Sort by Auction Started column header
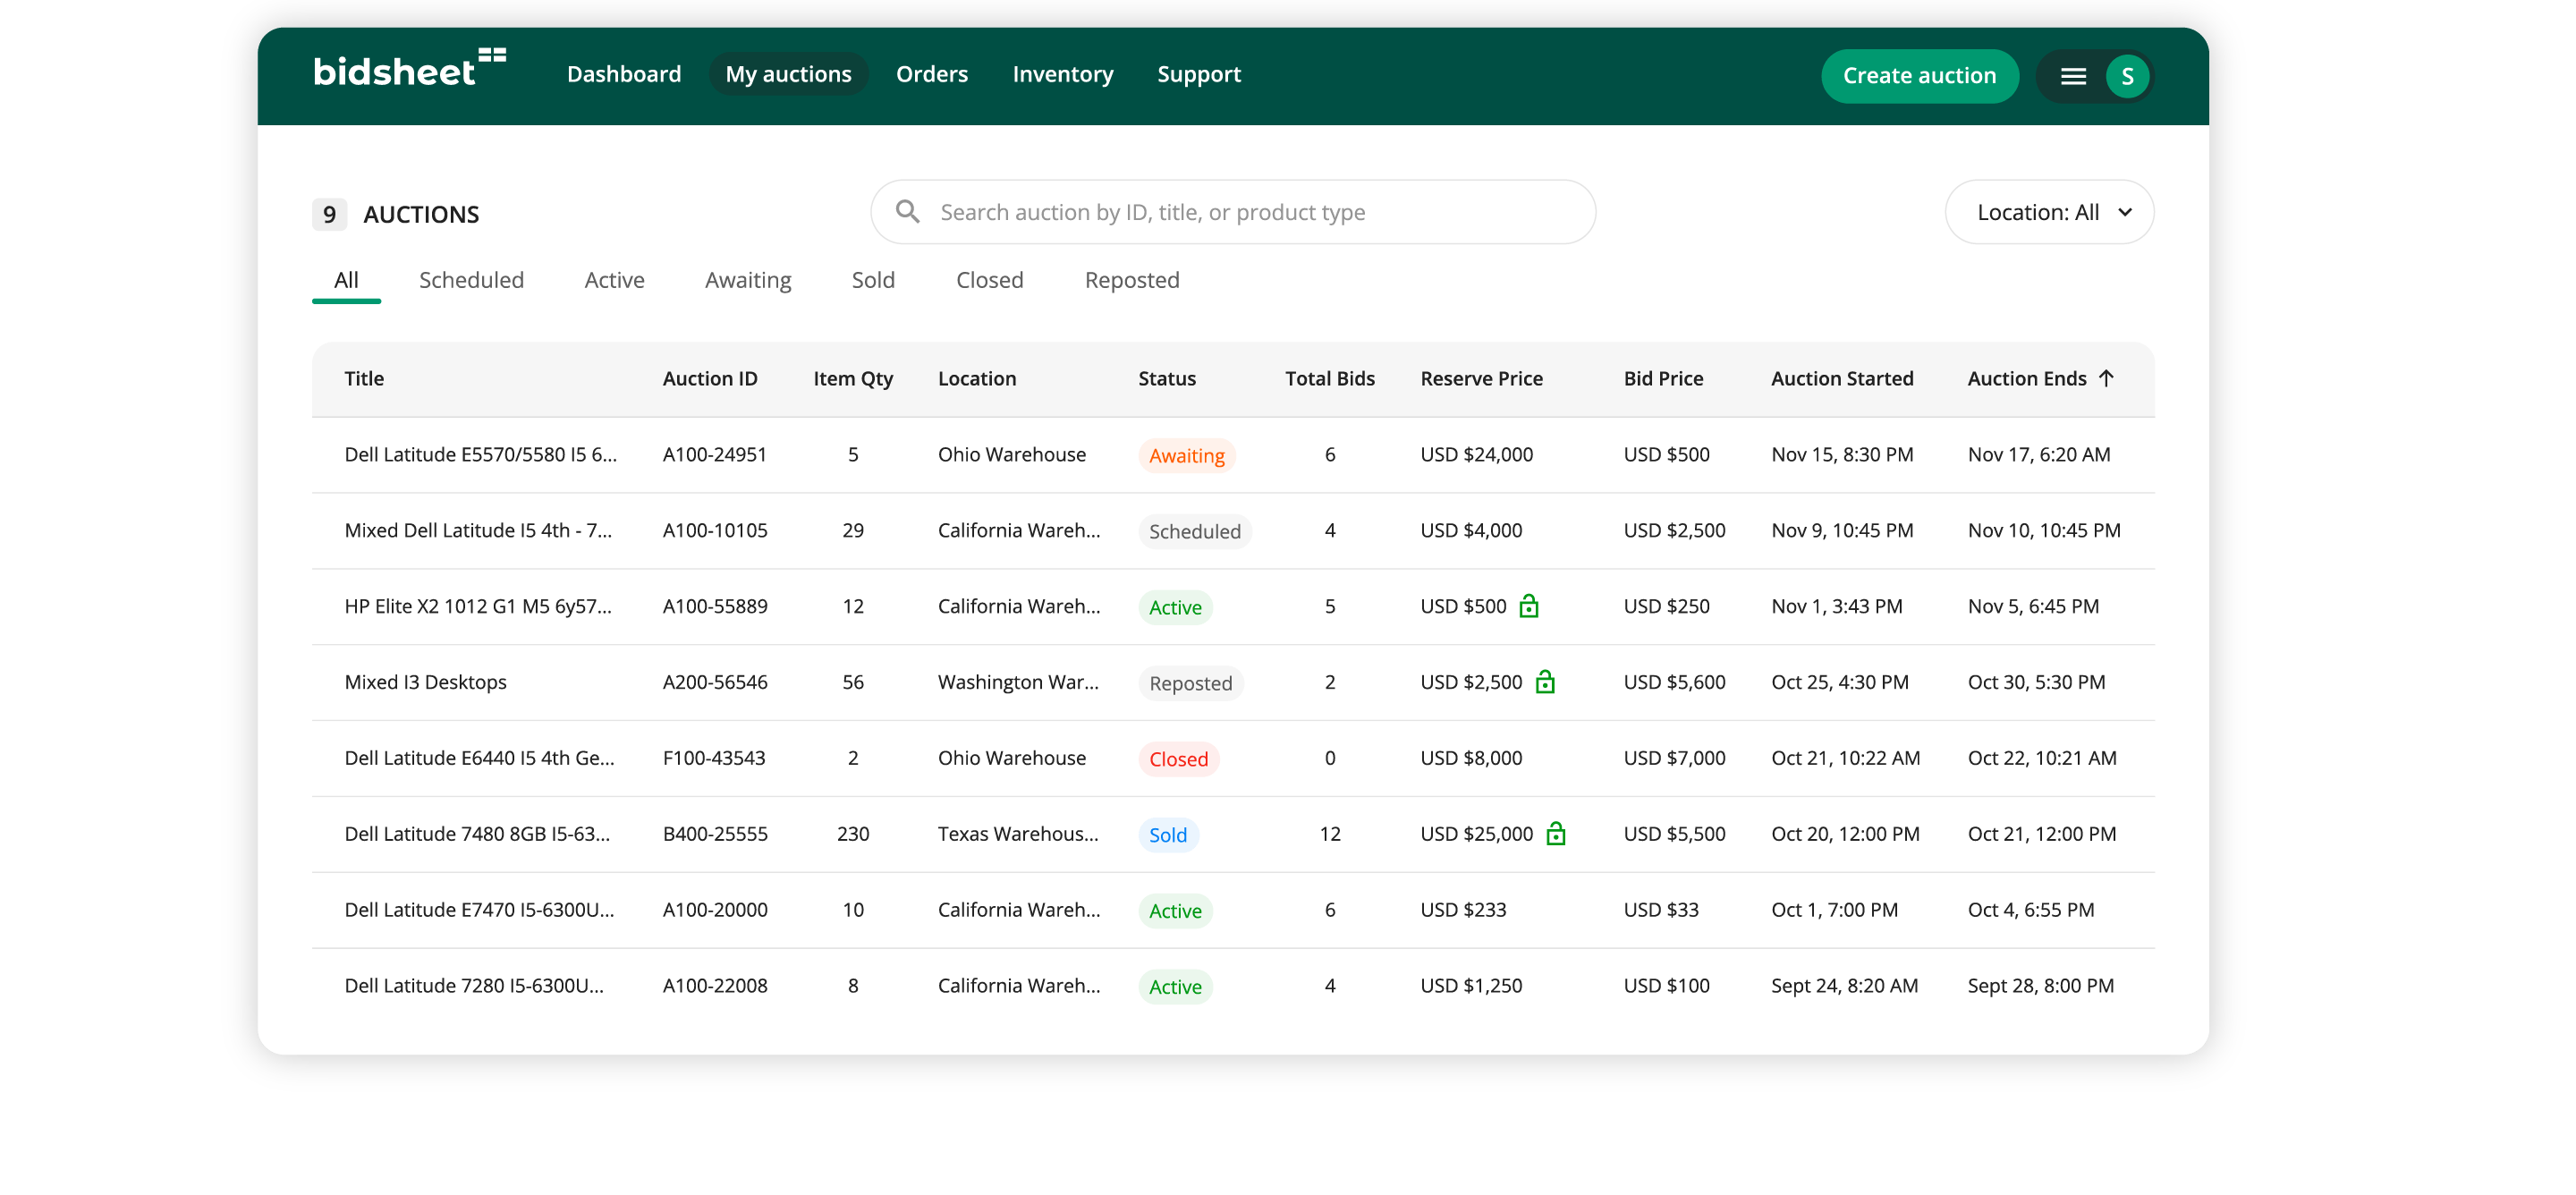The width and height of the screenshot is (2576, 1195). (1841, 379)
